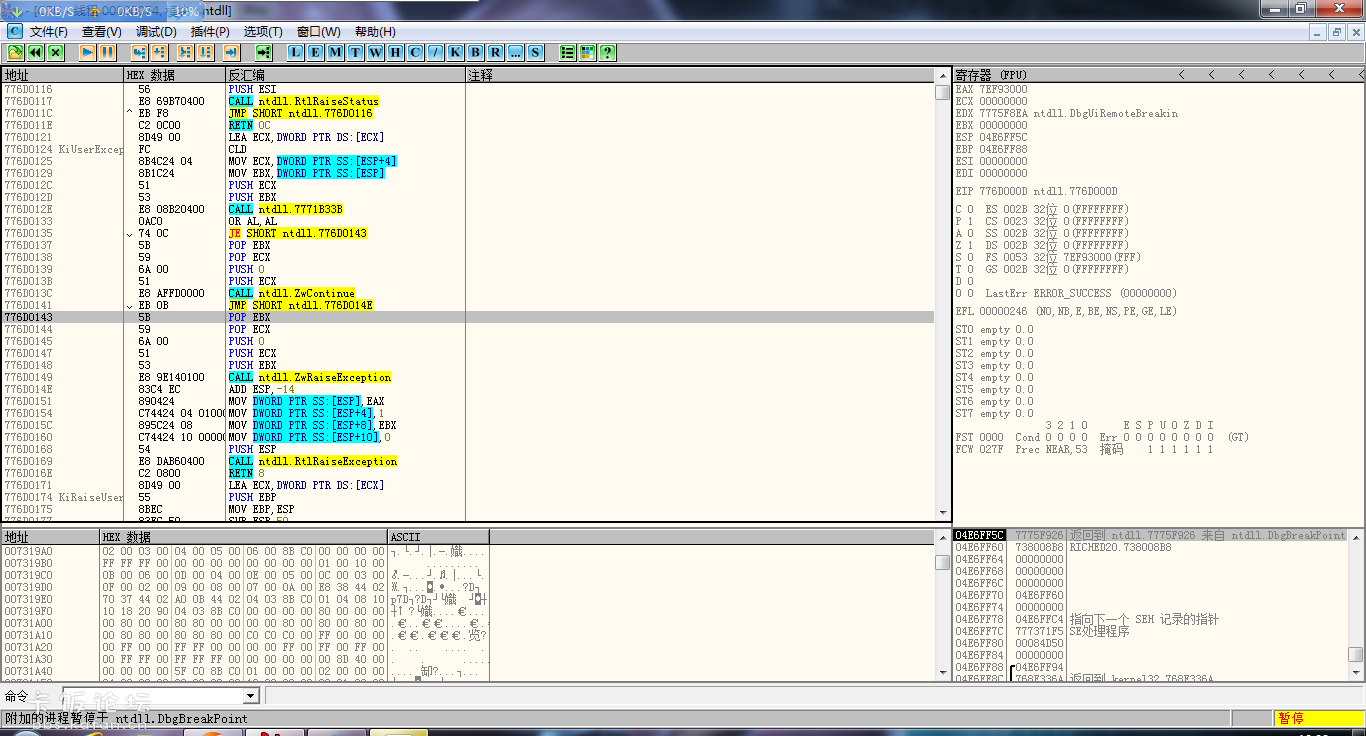Select the EFL 00000246 flags row
The height and width of the screenshot is (736, 1366).
click(1066, 311)
